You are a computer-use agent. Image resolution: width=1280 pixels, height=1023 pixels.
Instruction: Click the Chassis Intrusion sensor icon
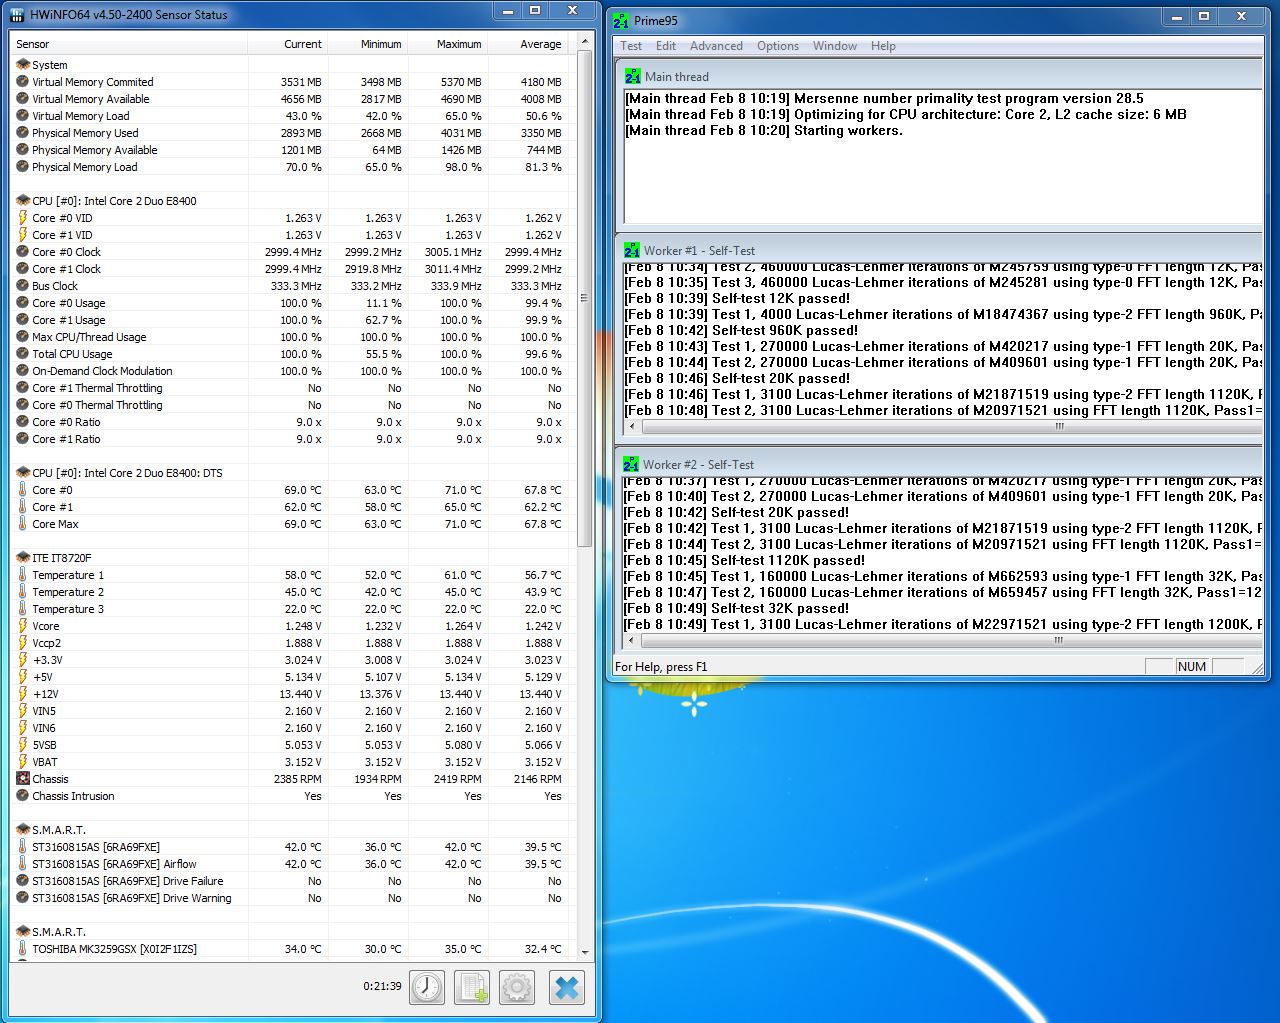(x=23, y=795)
